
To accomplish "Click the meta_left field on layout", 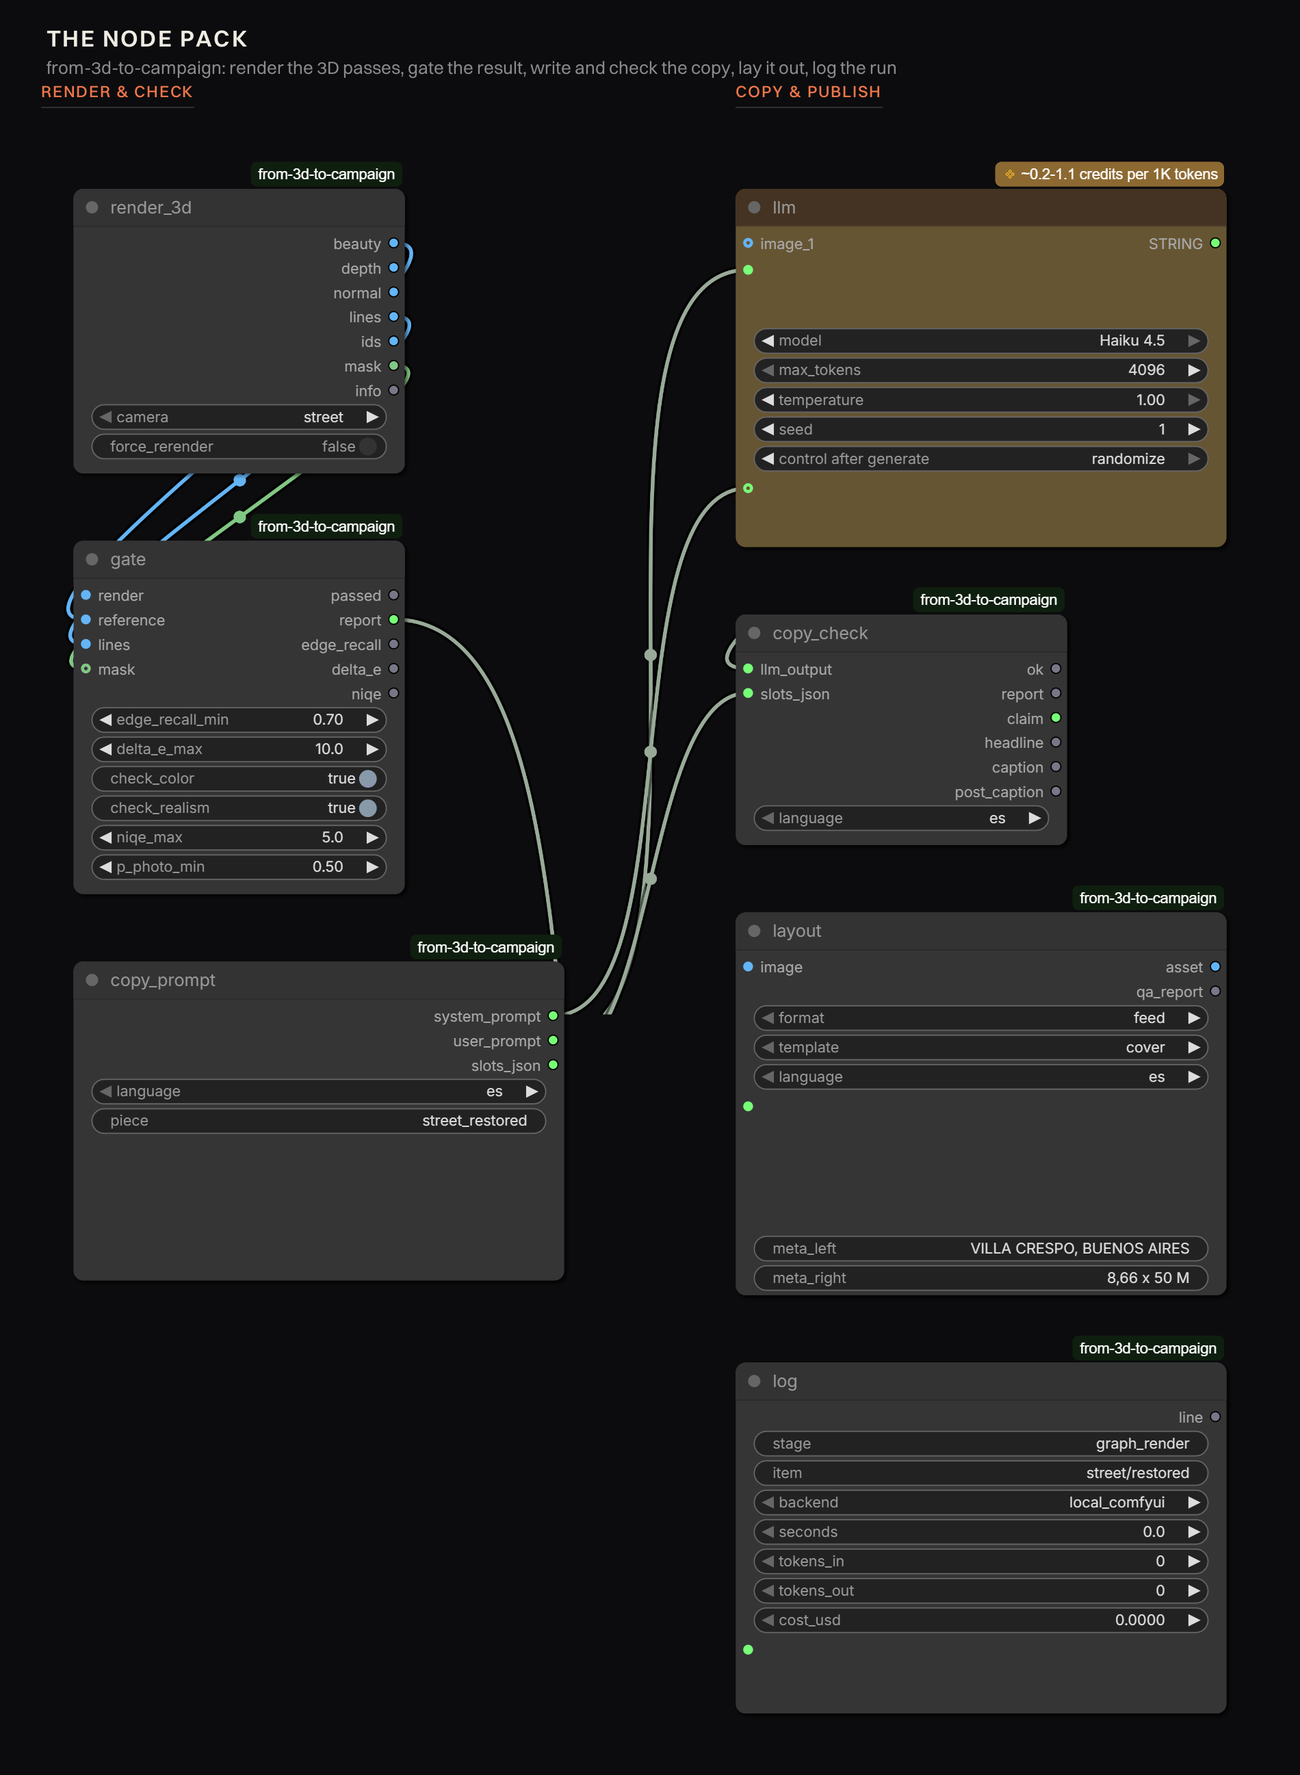I will click(x=981, y=1248).
